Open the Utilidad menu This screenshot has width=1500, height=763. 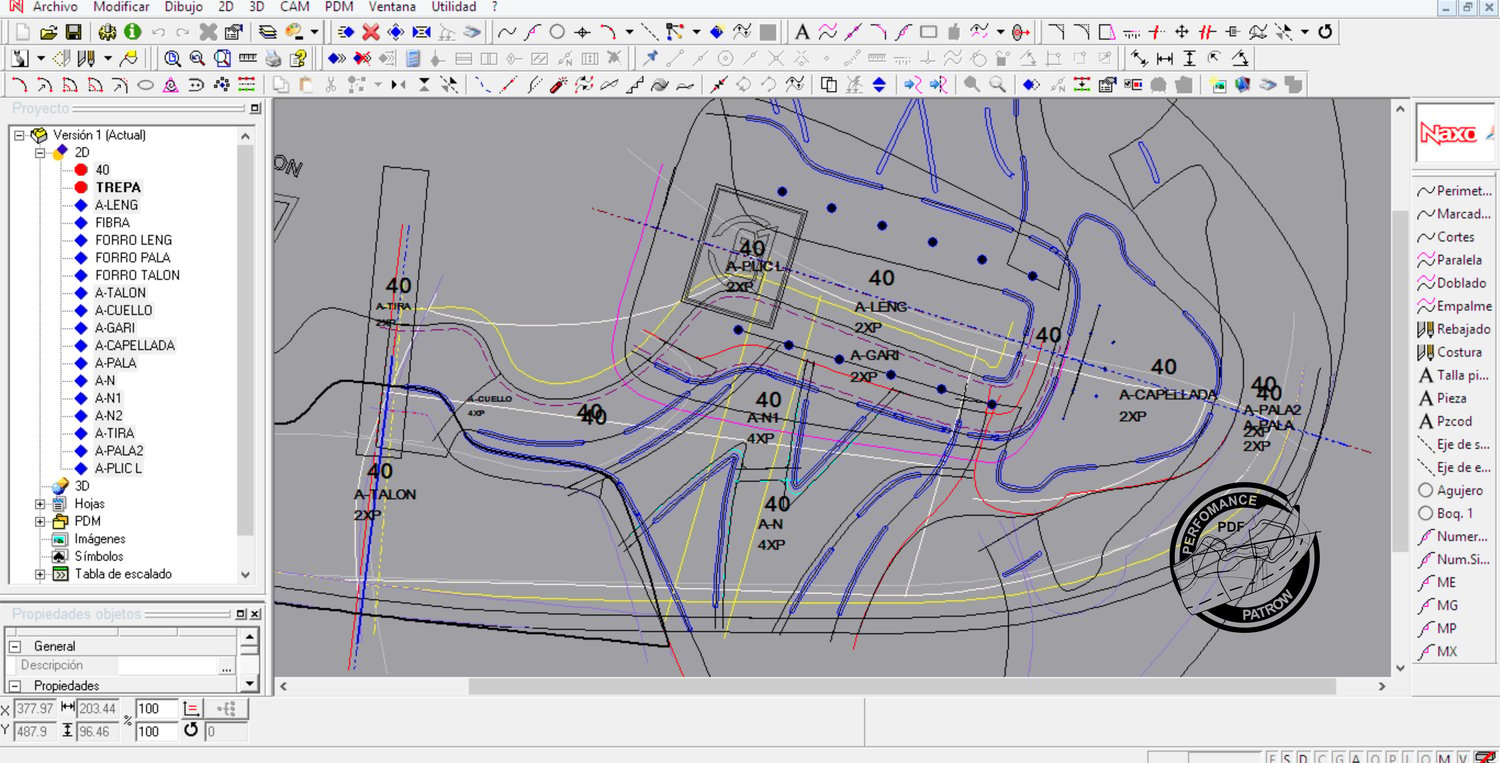(454, 6)
